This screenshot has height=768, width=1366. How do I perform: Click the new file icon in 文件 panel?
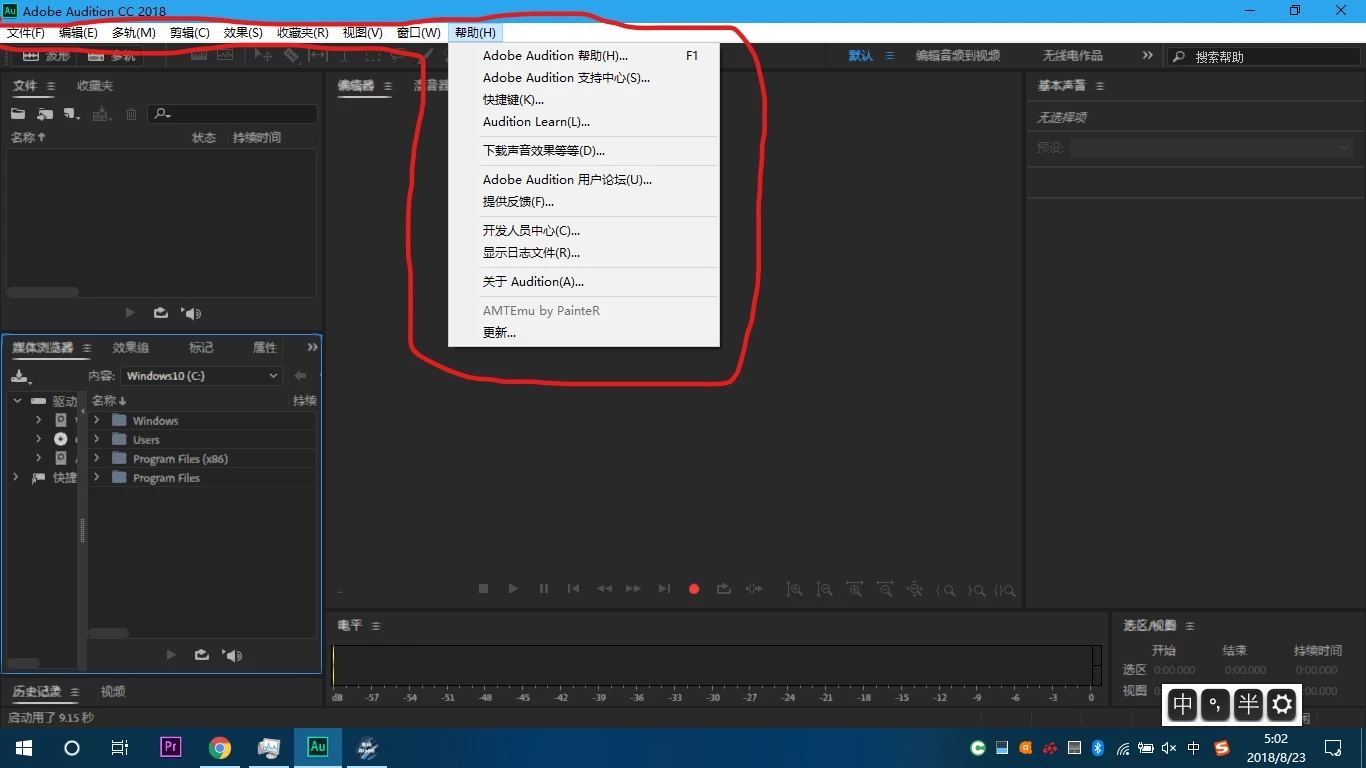[71, 114]
